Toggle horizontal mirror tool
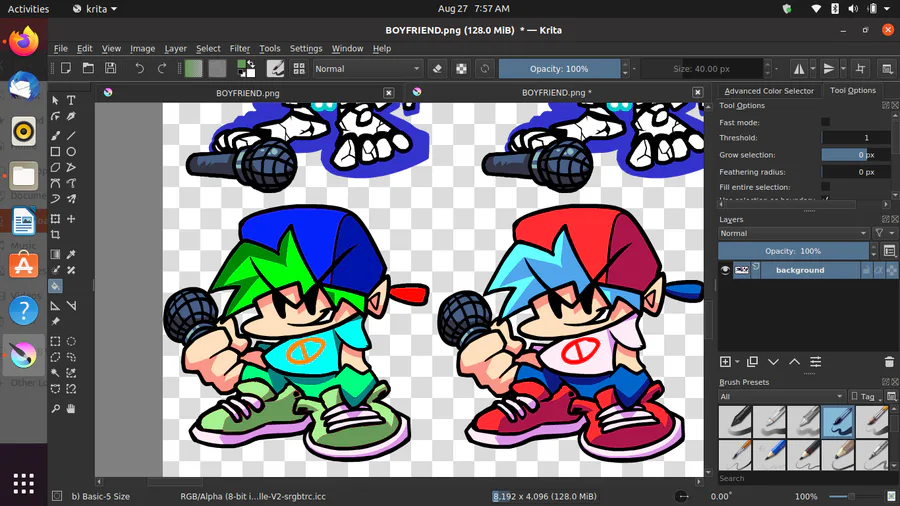The width and height of the screenshot is (900, 506). tap(799, 69)
